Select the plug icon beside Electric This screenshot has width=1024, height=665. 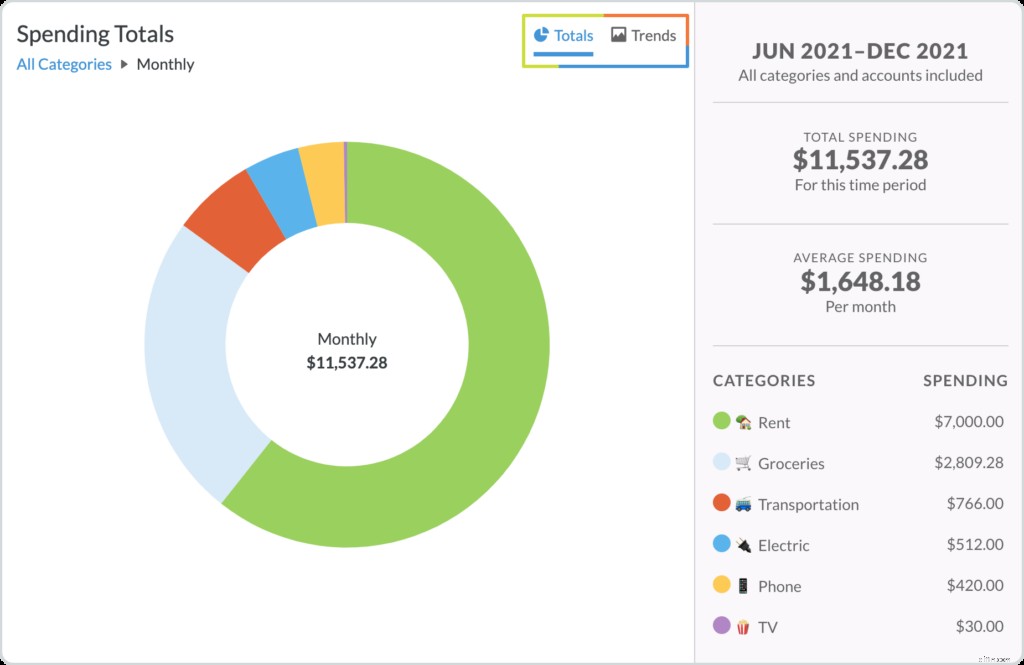pos(746,545)
